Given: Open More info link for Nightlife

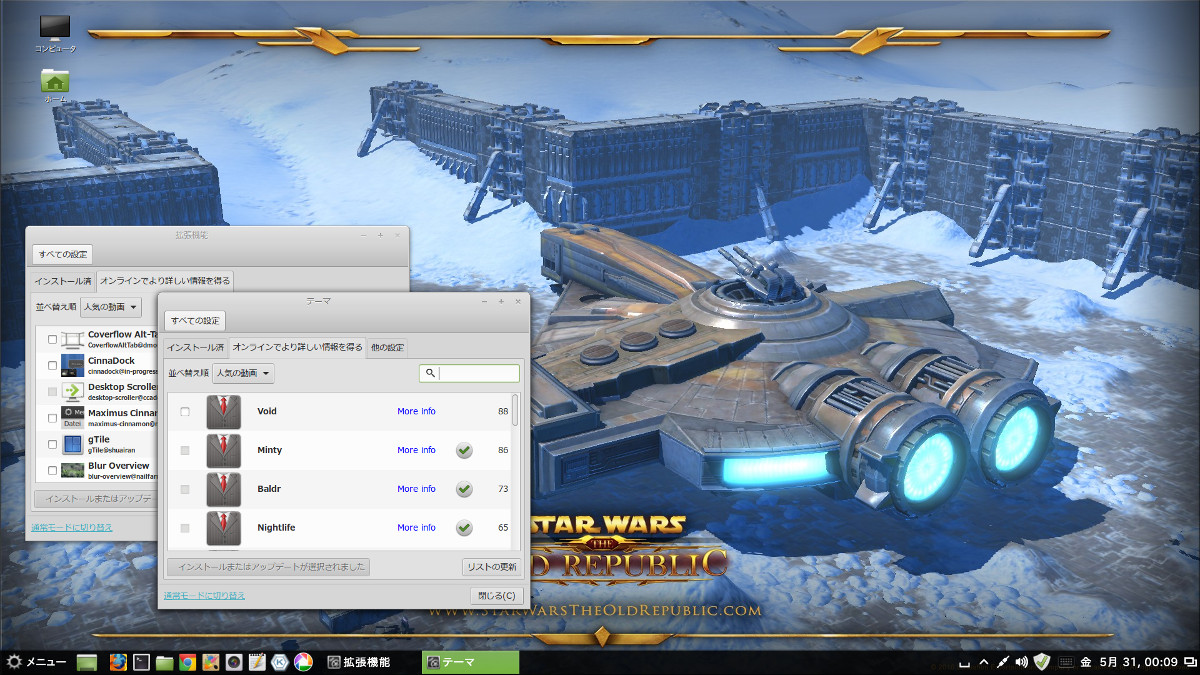Looking at the screenshot, I should tap(416, 528).
